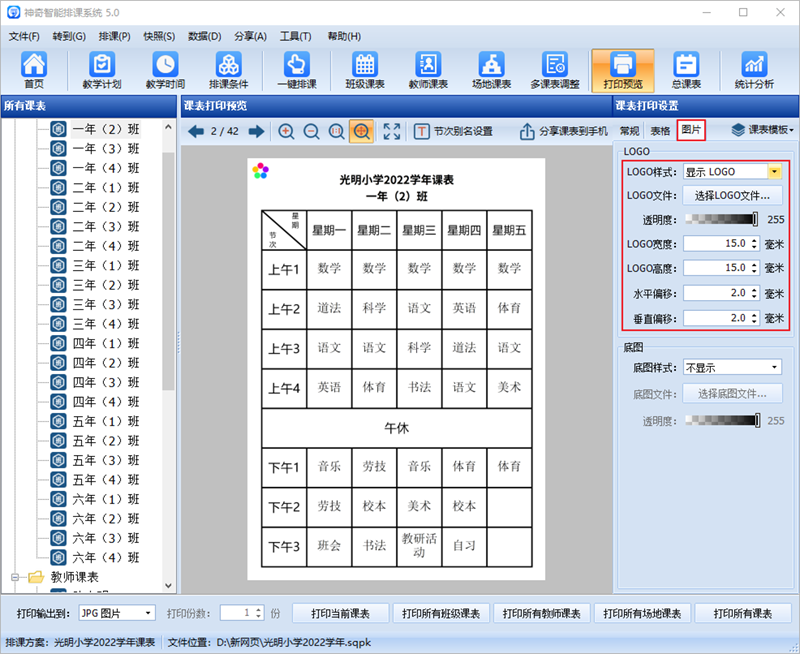The image size is (800, 654).
Task: Open the 教学时间 clock icon
Action: coord(165,70)
